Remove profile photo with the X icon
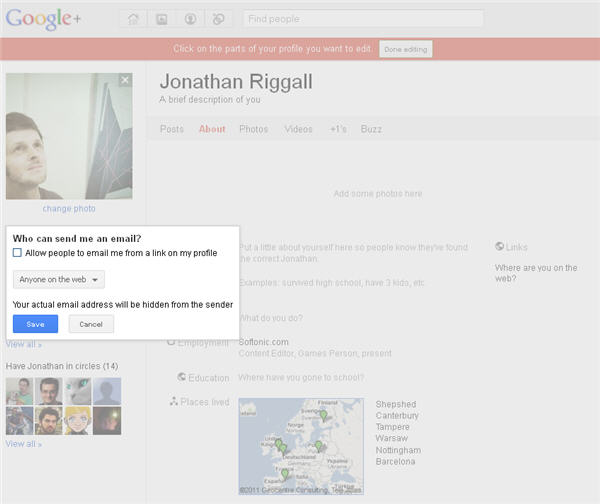 pyautogui.click(x=125, y=80)
